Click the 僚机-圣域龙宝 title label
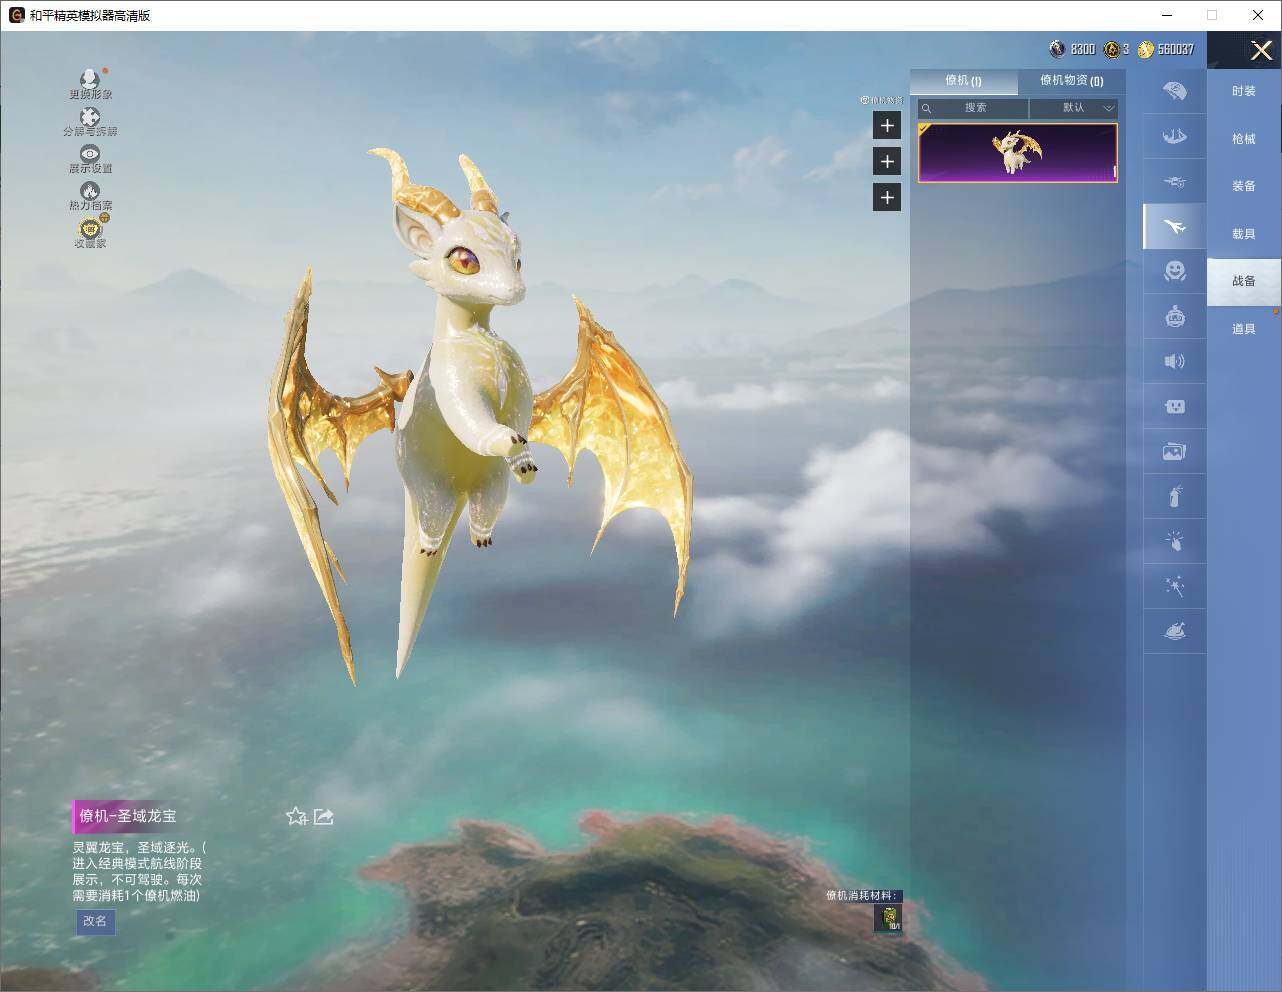This screenshot has height=992, width=1282. click(128, 816)
